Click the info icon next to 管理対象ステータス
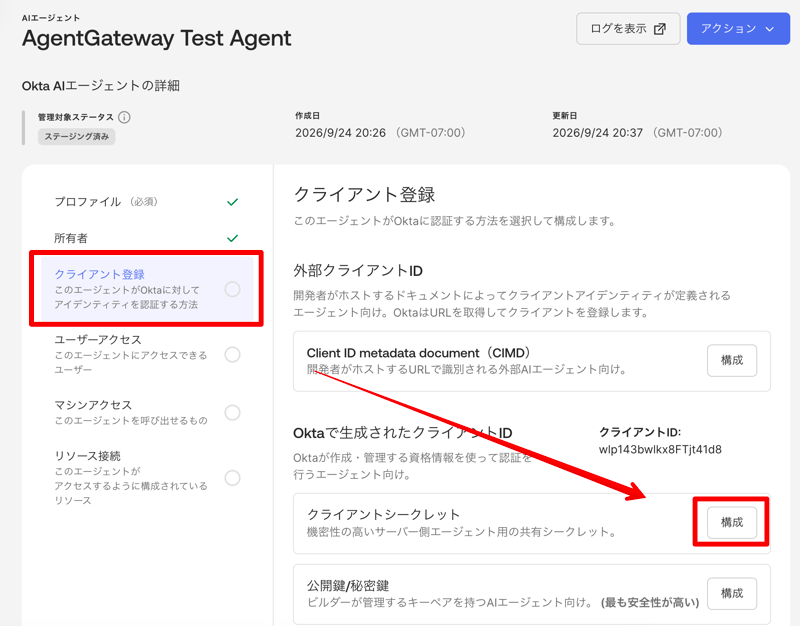Screen dimensions: 800x626 (x=124, y=117)
